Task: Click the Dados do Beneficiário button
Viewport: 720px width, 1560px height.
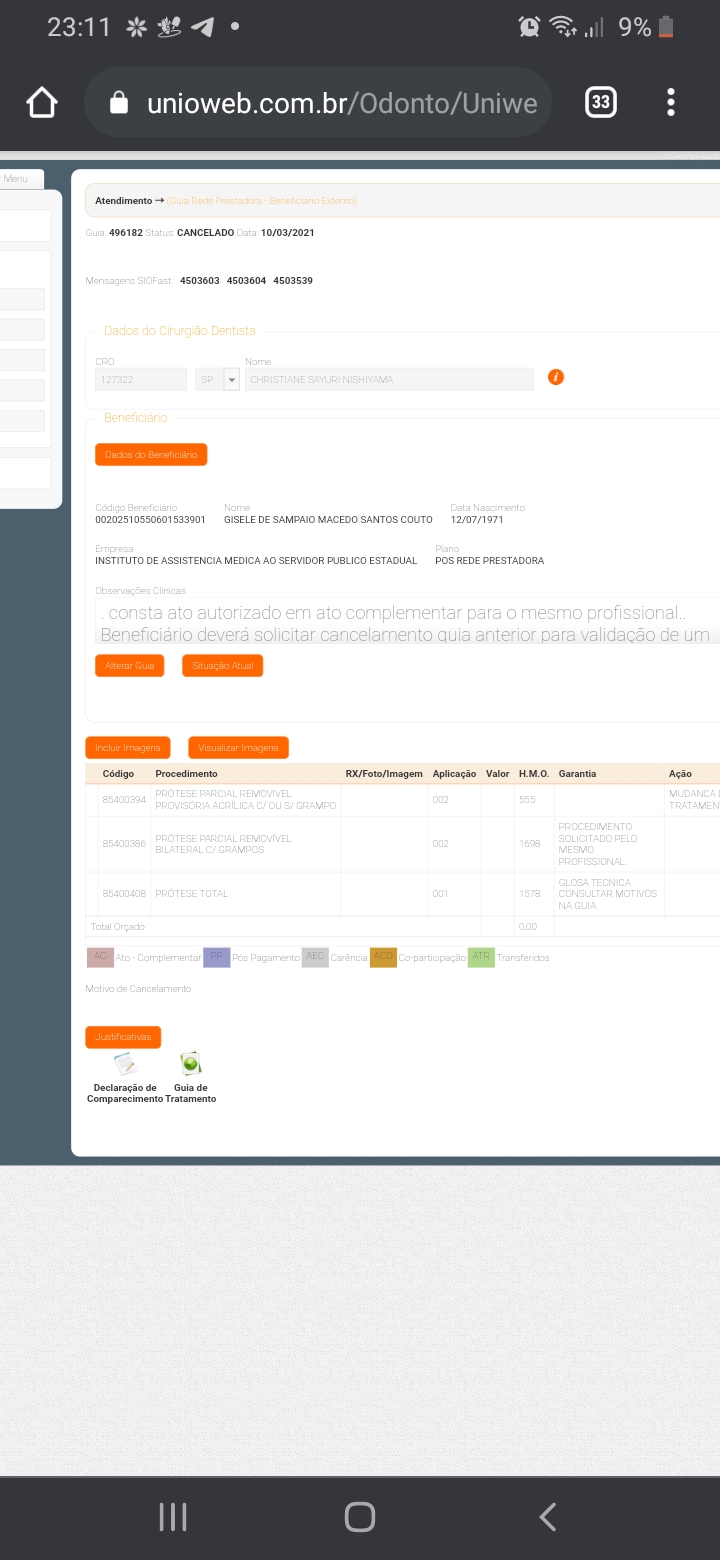Action: 151,454
